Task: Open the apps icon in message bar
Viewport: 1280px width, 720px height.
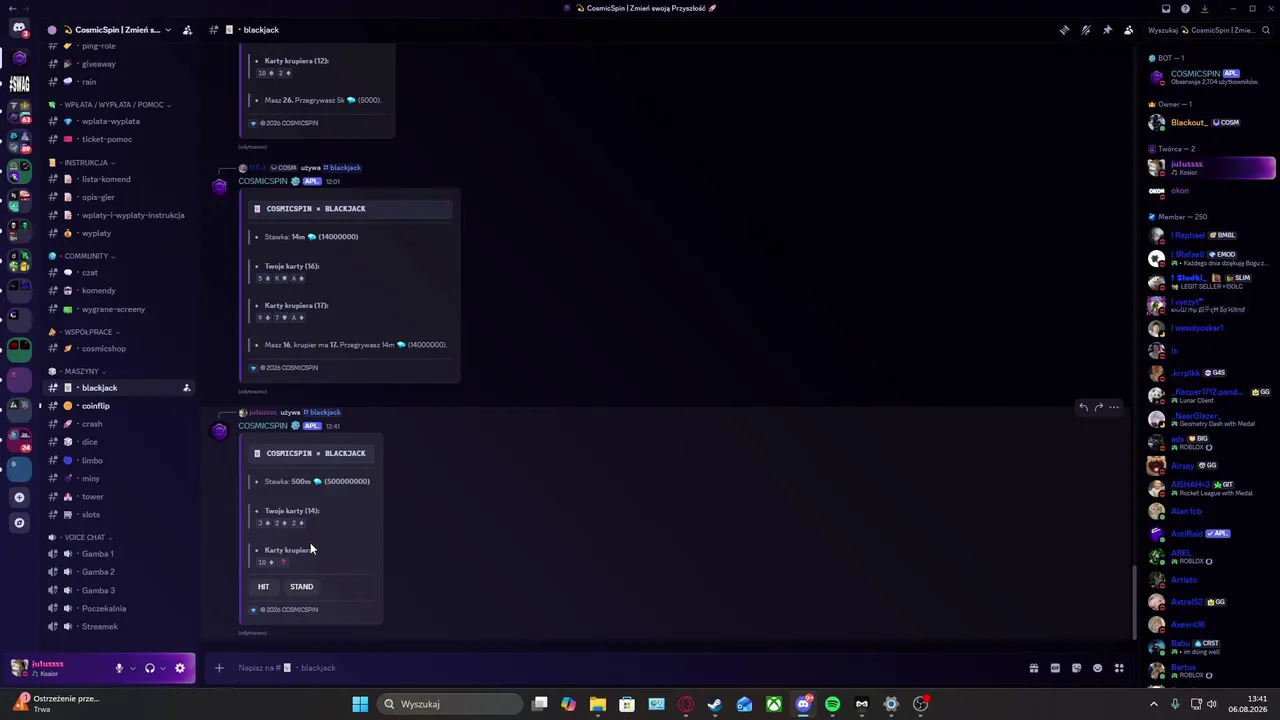Action: click(1119, 668)
